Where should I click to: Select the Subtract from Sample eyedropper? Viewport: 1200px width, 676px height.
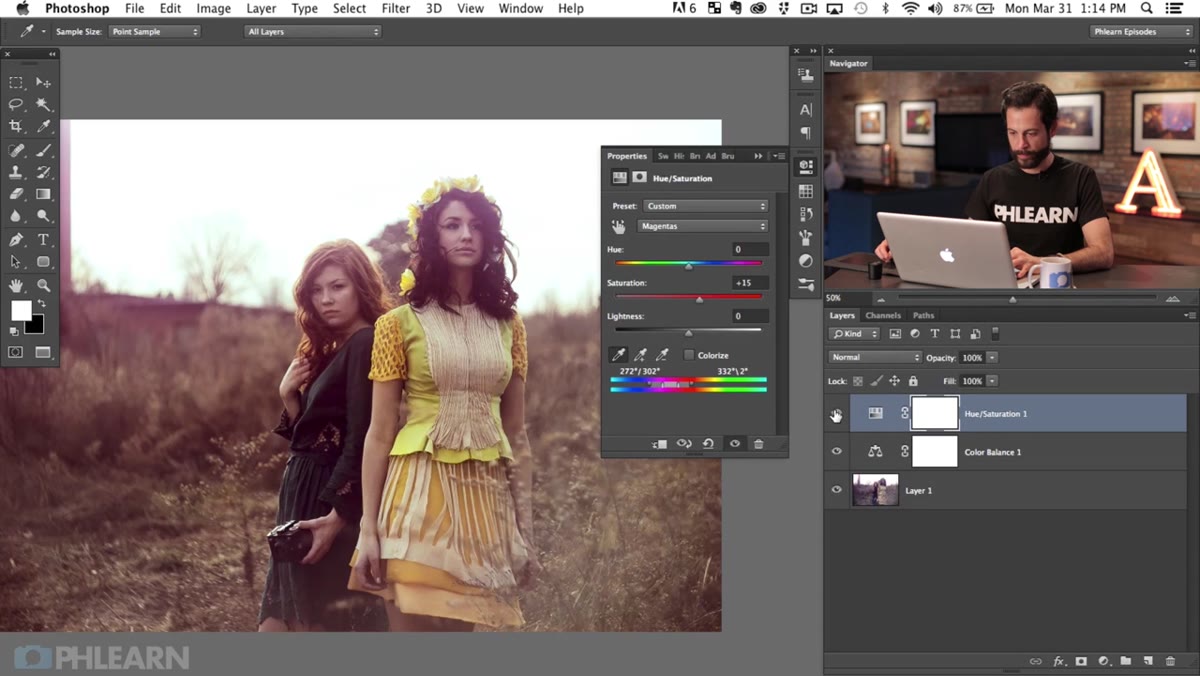pyautogui.click(x=662, y=355)
